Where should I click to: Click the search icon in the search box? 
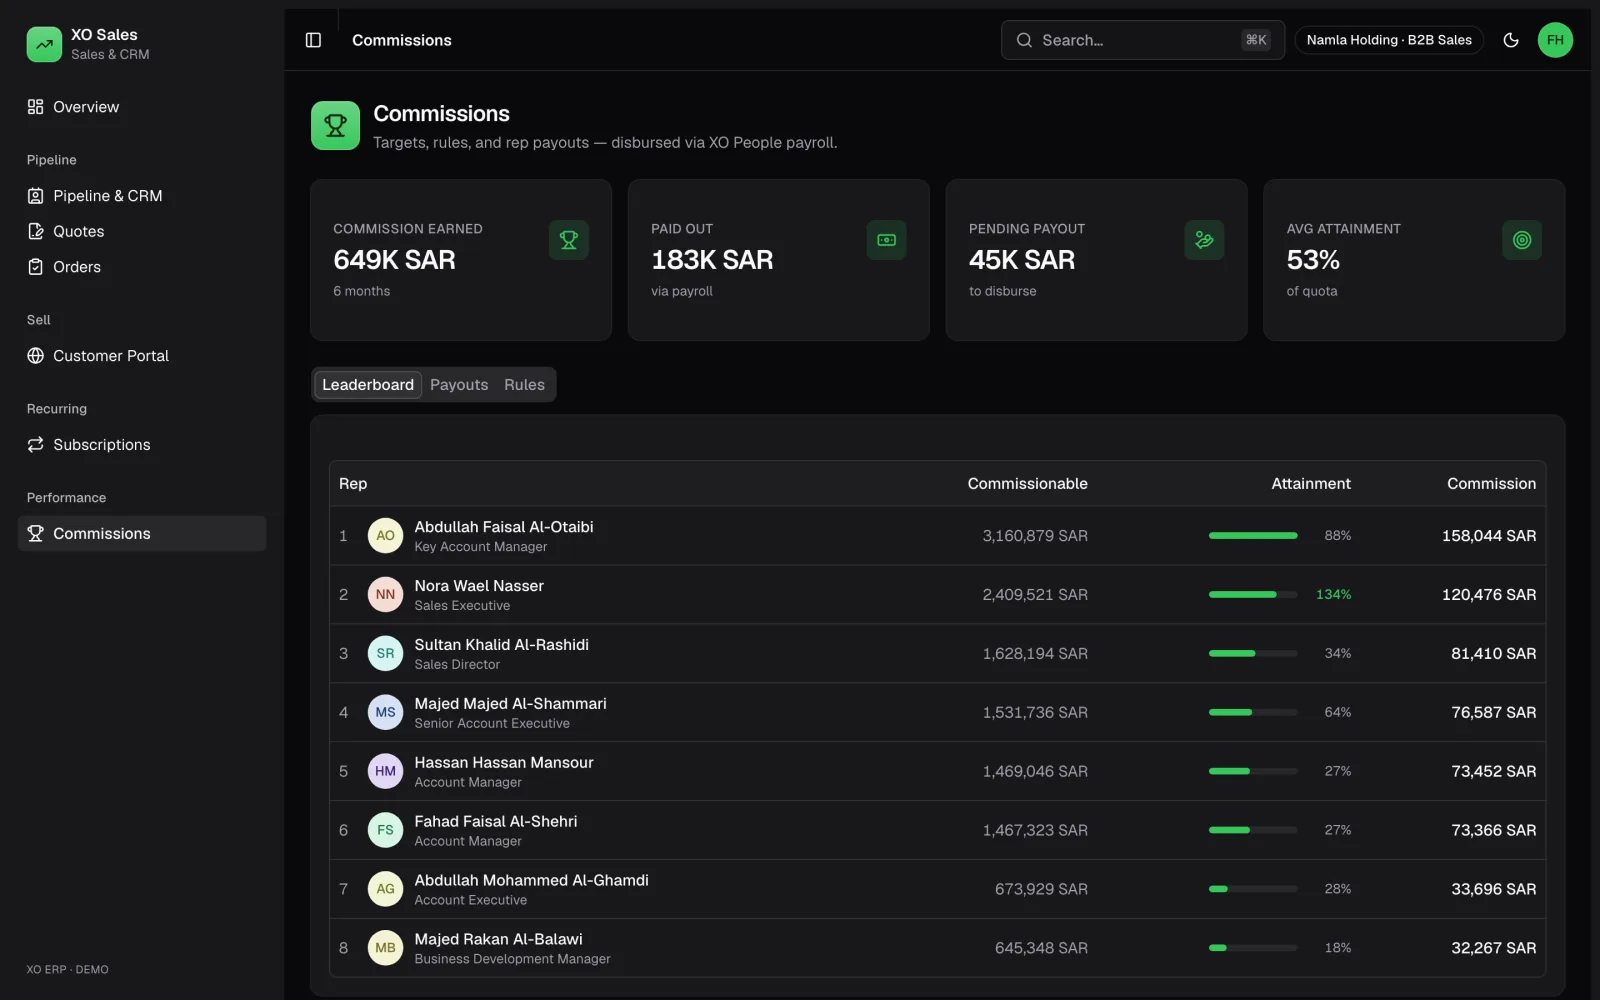tap(1024, 40)
